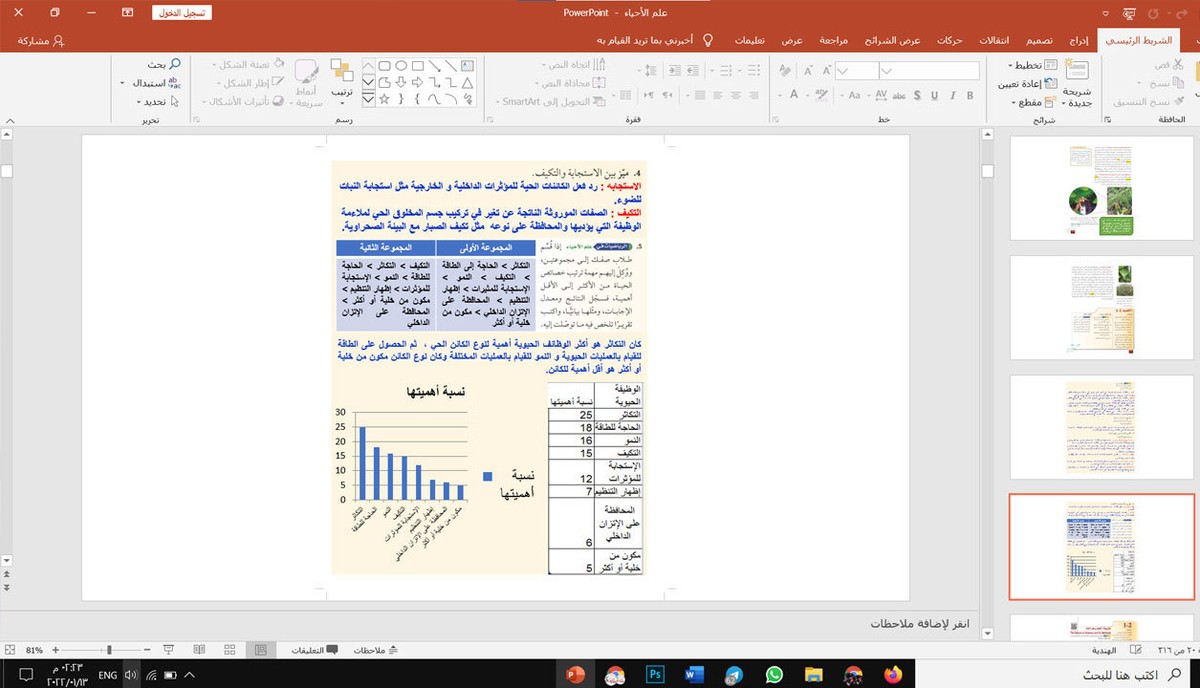Click the Share (مشاركة) button
1200x688 pixels.
(x=39, y=41)
